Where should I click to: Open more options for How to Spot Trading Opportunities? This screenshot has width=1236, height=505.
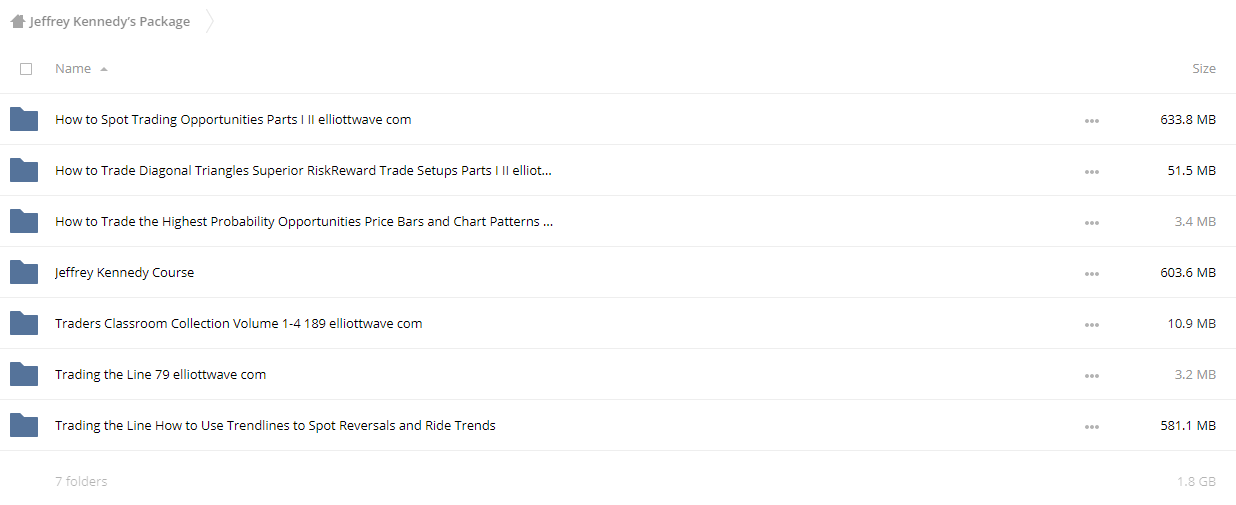point(1091,121)
